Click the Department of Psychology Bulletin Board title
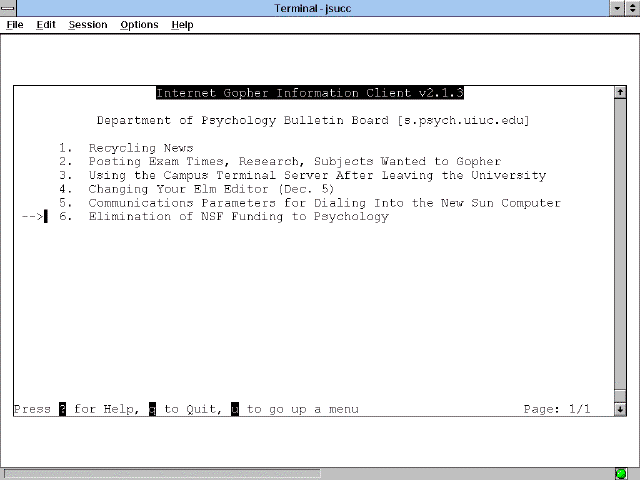640x480 pixels. tap(313, 120)
